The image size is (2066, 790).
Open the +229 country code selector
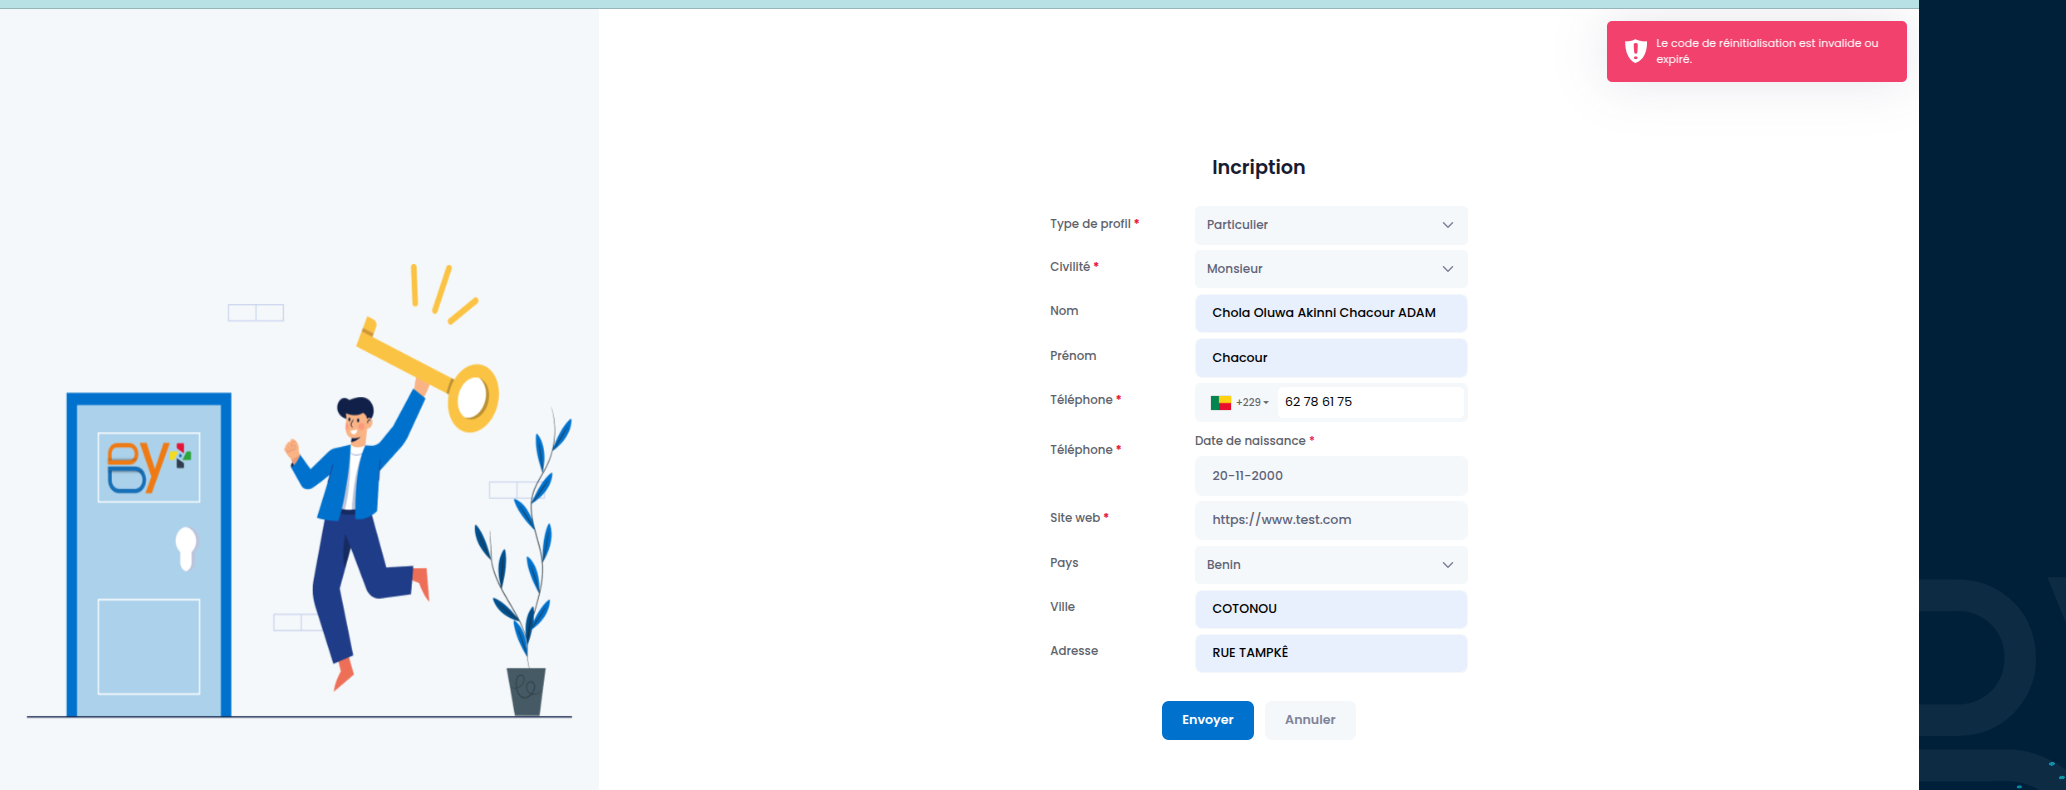click(1239, 403)
